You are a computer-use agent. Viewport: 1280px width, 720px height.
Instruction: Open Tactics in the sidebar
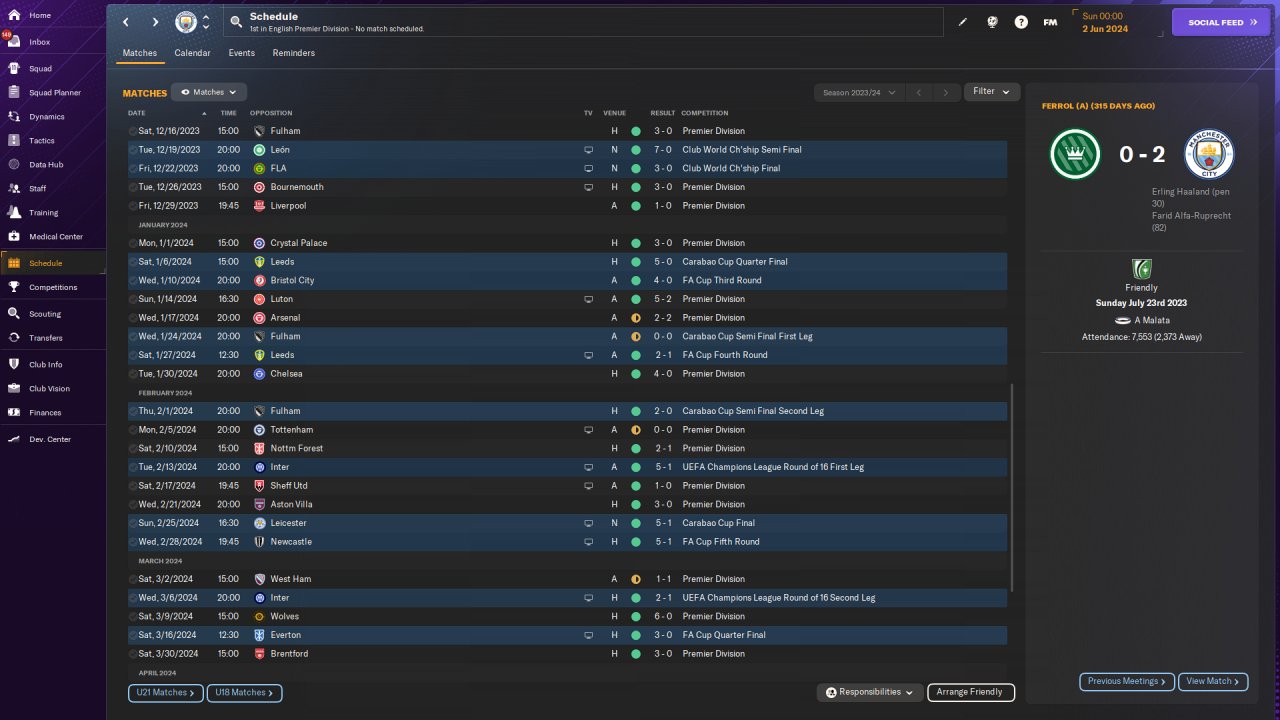pyautogui.click(x=52, y=141)
